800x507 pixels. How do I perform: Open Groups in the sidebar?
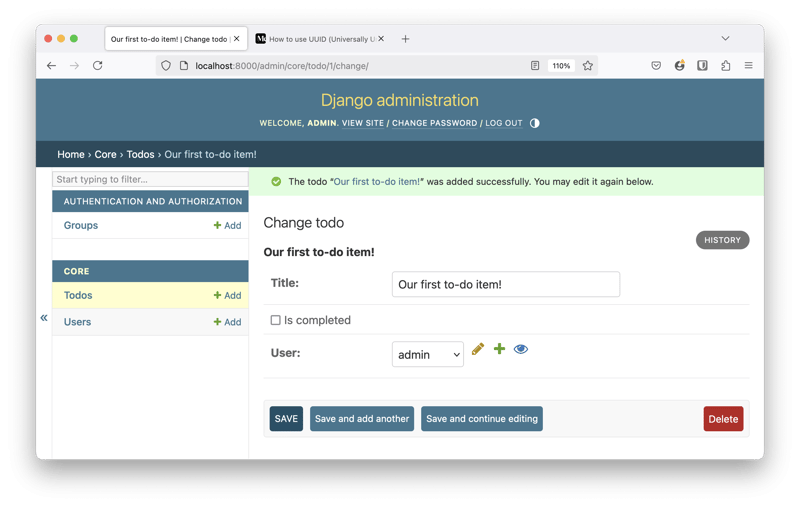[x=81, y=225]
